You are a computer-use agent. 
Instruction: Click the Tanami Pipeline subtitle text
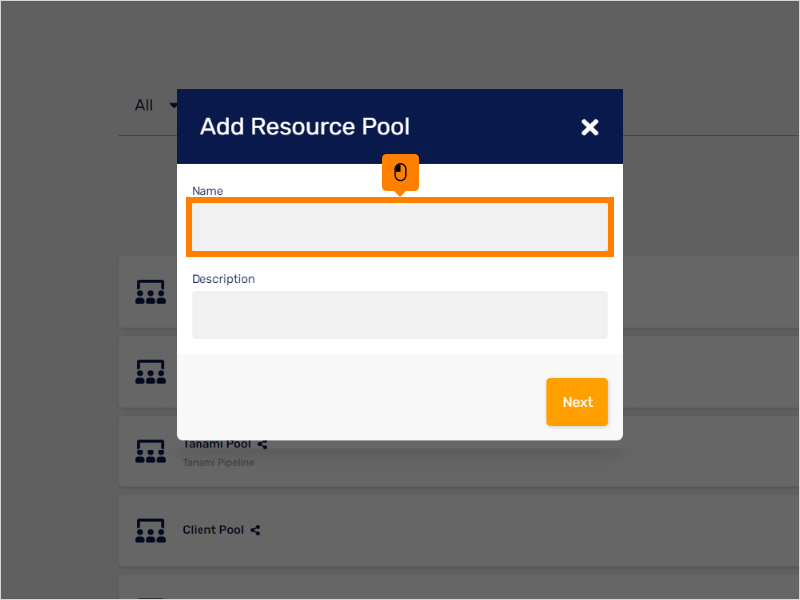(220, 462)
